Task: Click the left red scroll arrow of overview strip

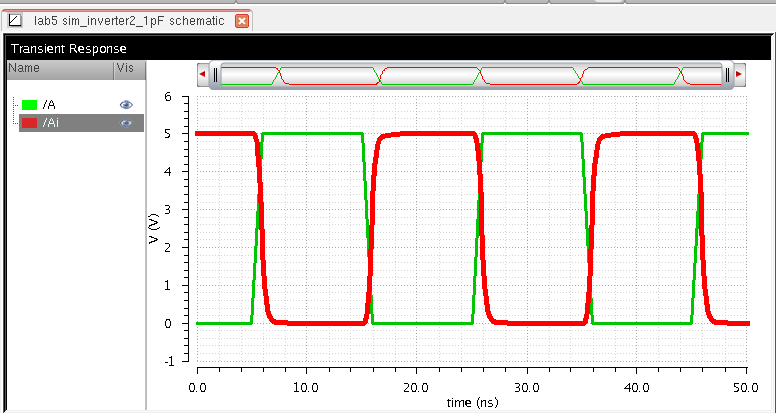Action: [203, 75]
